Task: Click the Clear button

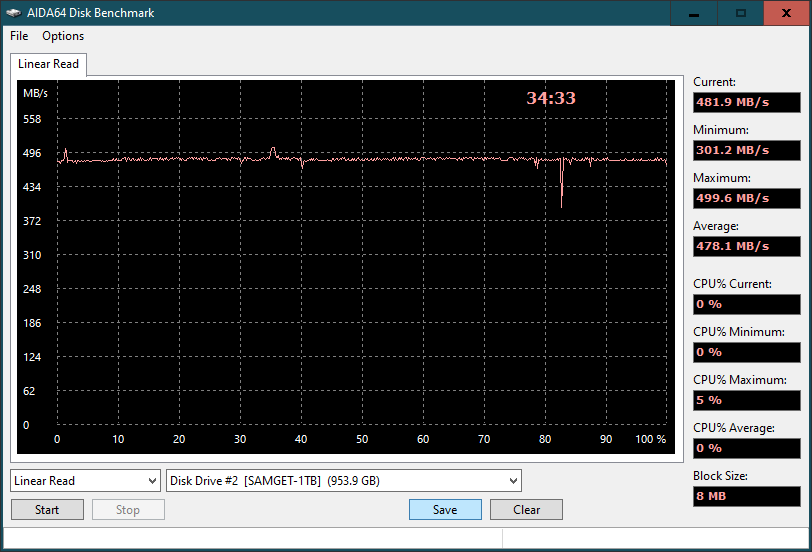Action: (526, 510)
